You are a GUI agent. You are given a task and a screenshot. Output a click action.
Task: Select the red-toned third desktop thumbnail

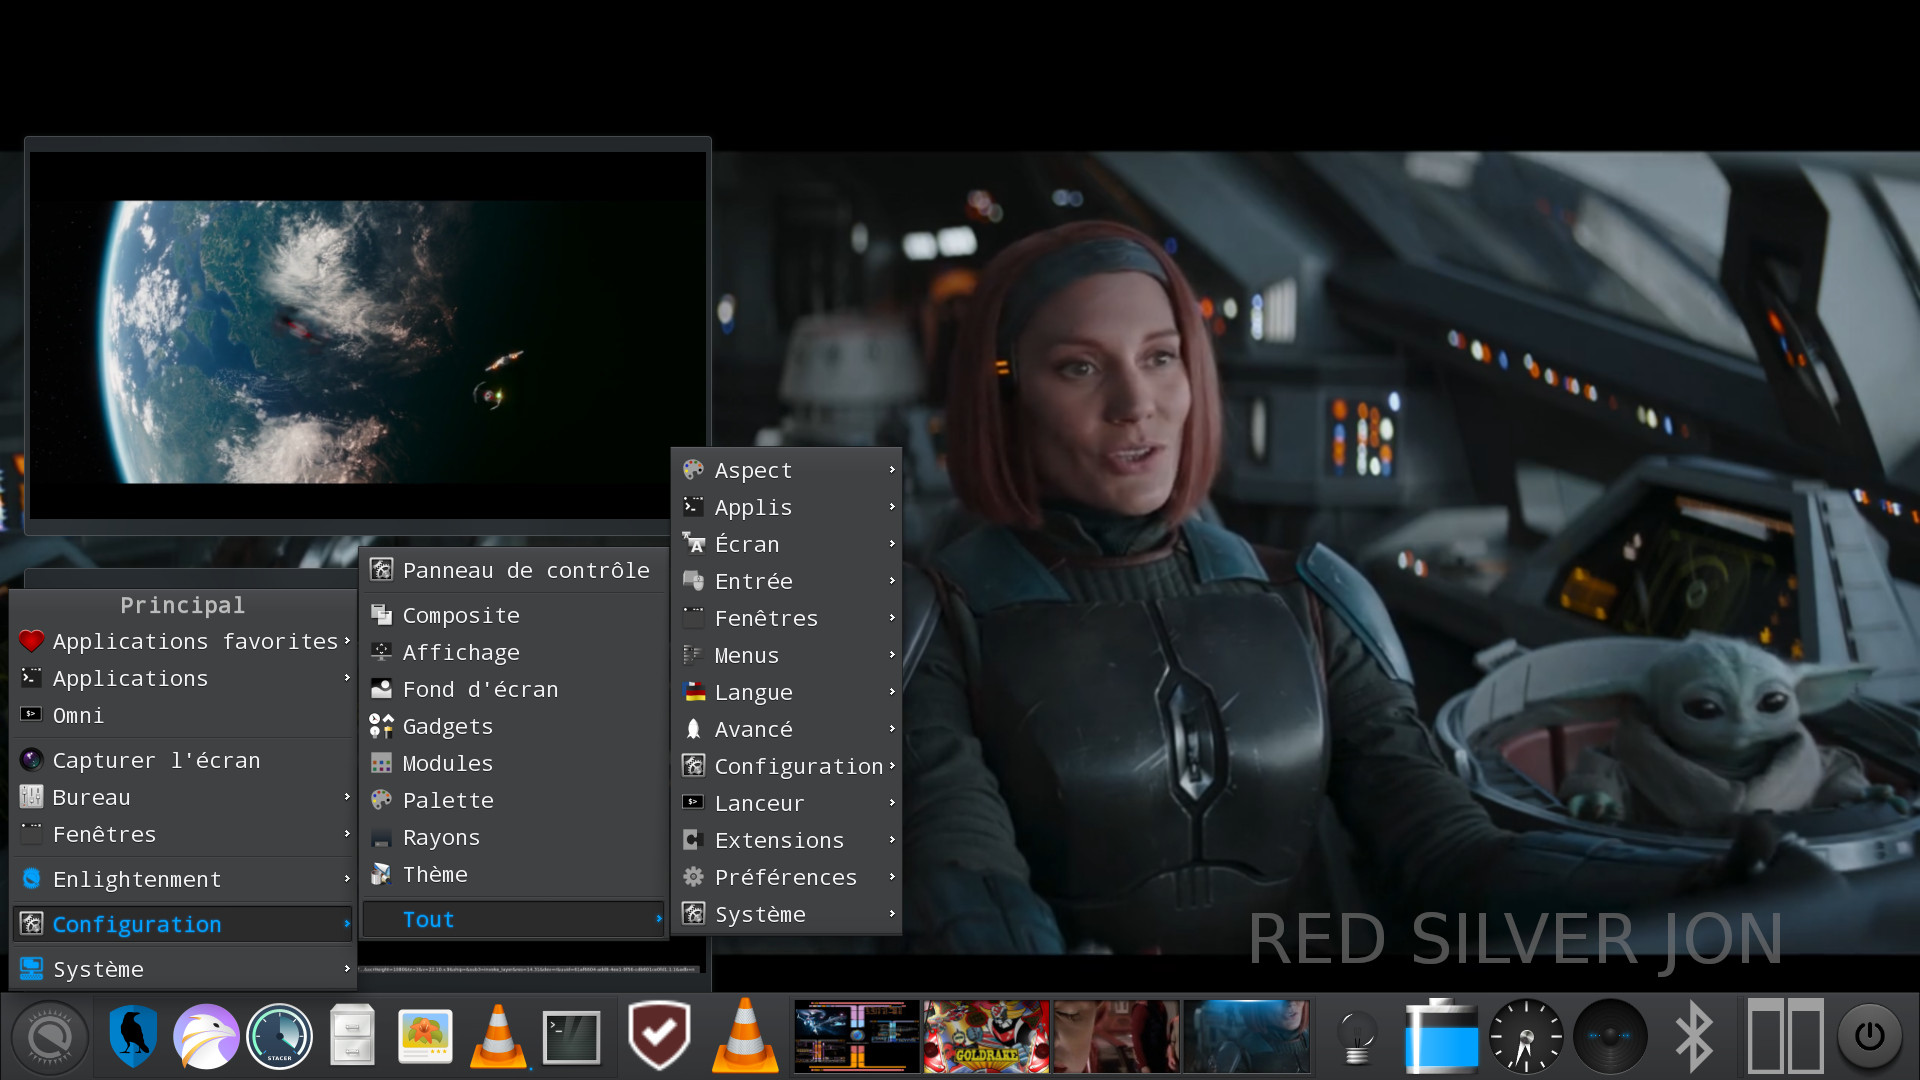tap(1116, 1037)
